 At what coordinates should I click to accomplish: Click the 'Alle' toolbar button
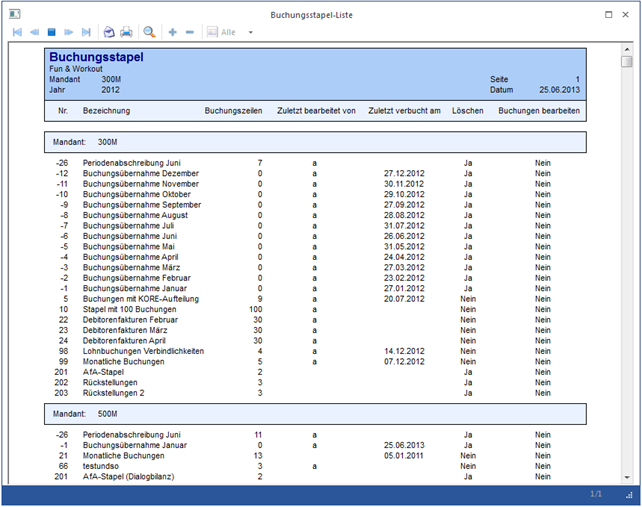(x=222, y=32)
